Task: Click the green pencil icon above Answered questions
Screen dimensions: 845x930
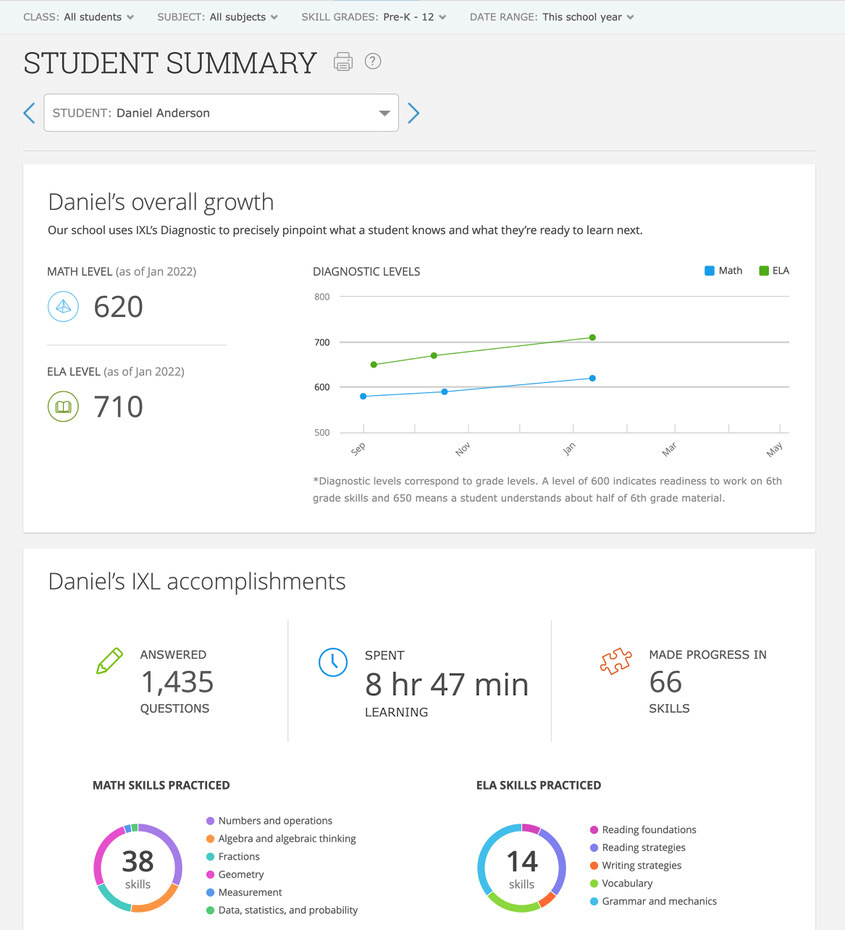Action: point(110,661)
